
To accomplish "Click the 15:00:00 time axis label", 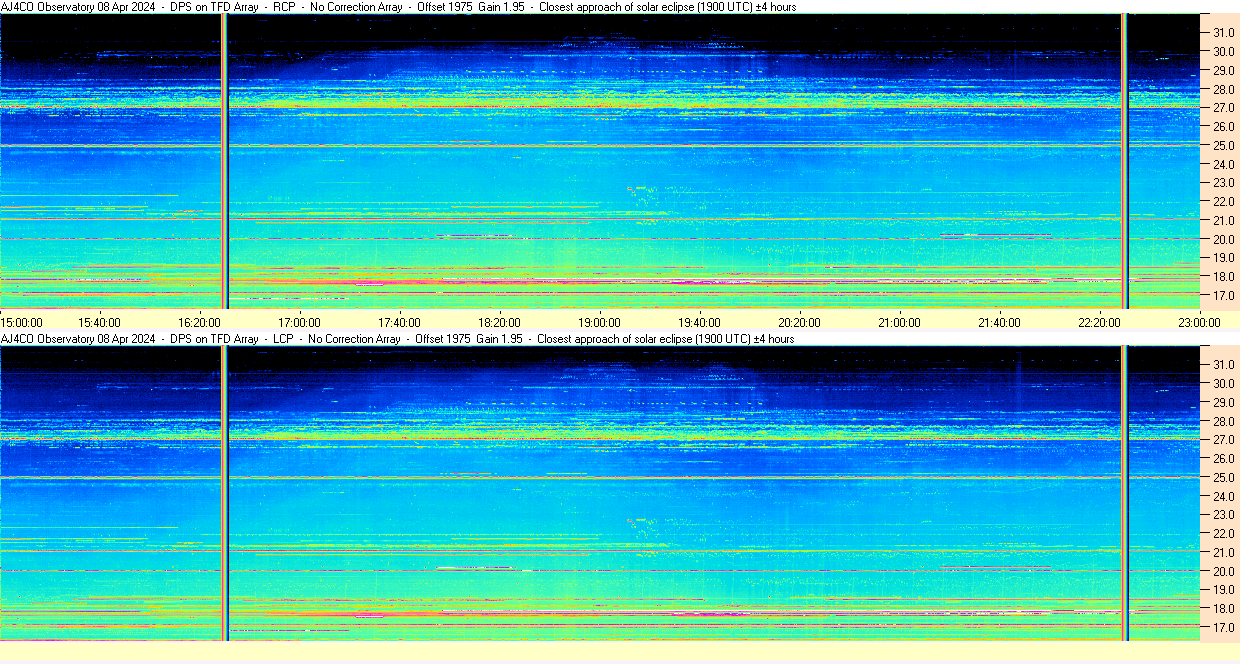I will click(22, 322).
